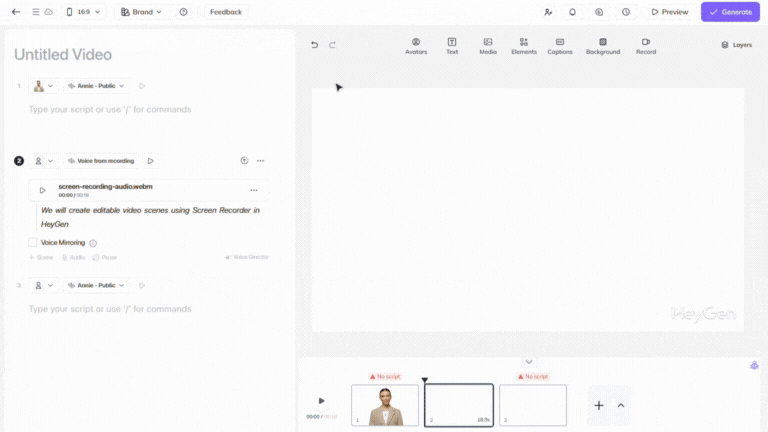
Task: Play screen-recording-audio.webm clip
Action: click(x=43, y=191)
